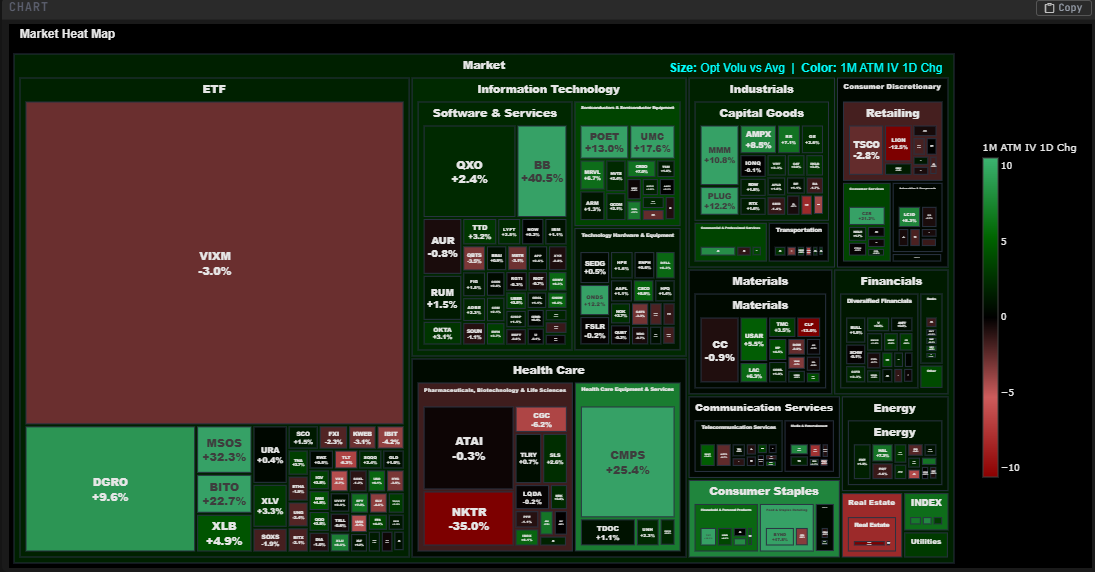Select the VIXM -3.0% tile
Viewport: 1095px width, 572px height.
click(214, 263)
